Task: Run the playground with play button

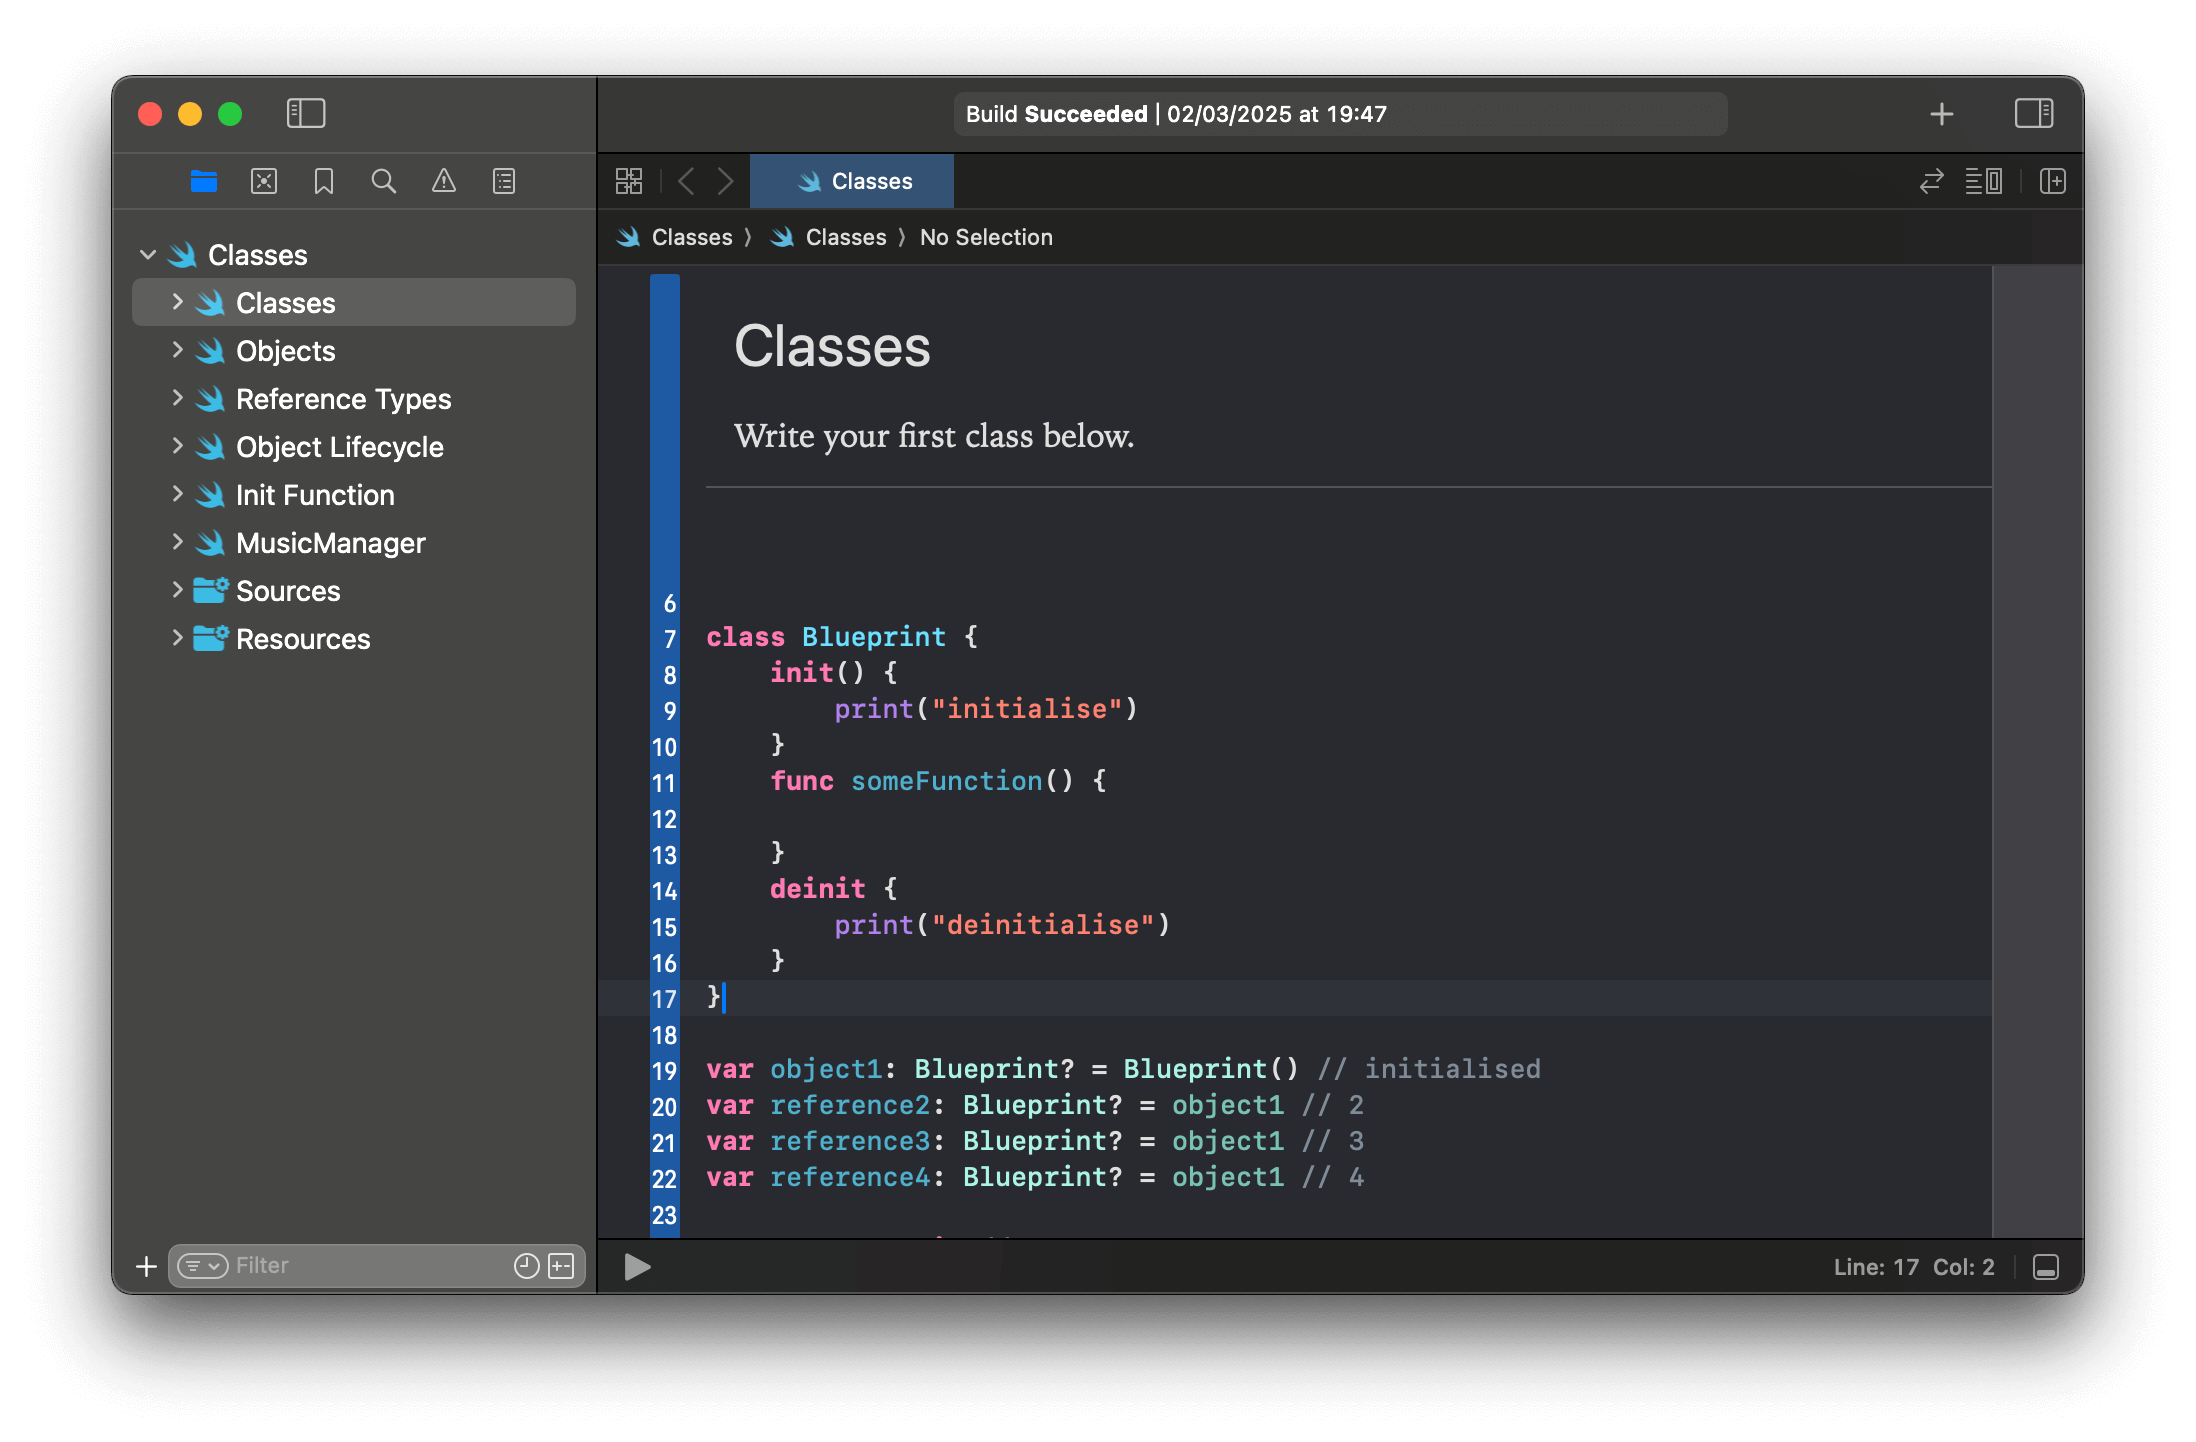Action: click(x=637, y=1267)
